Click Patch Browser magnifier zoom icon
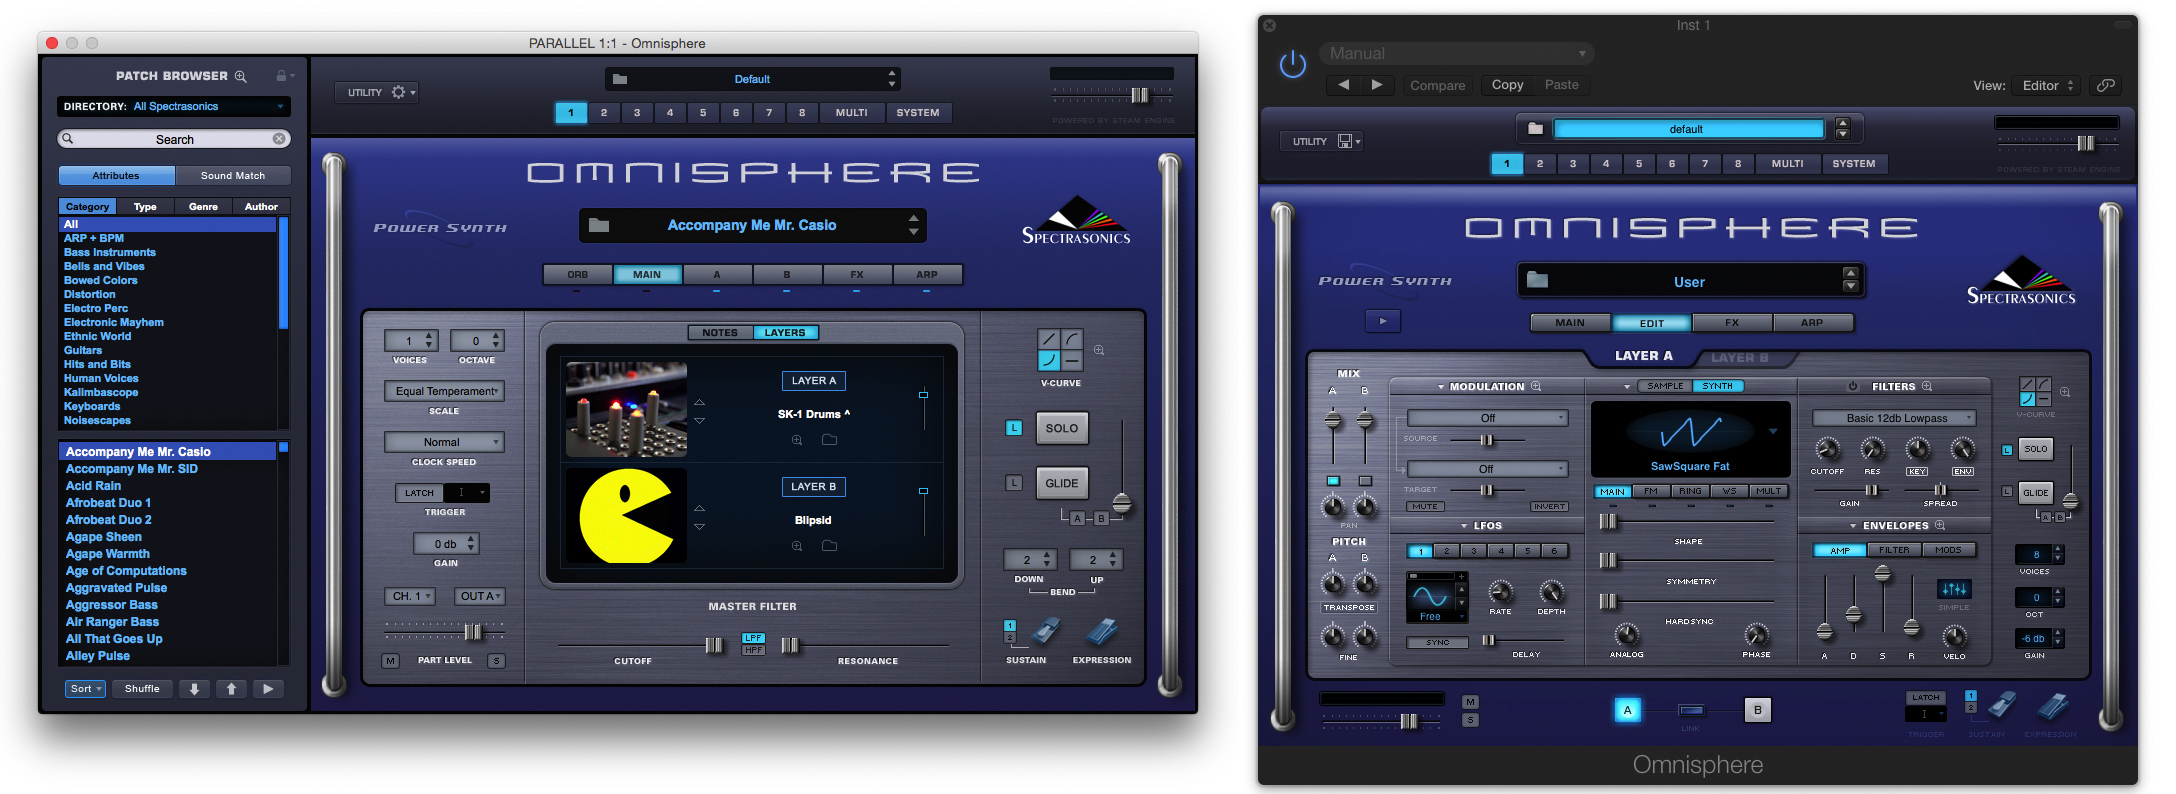 tap(240, 76)
